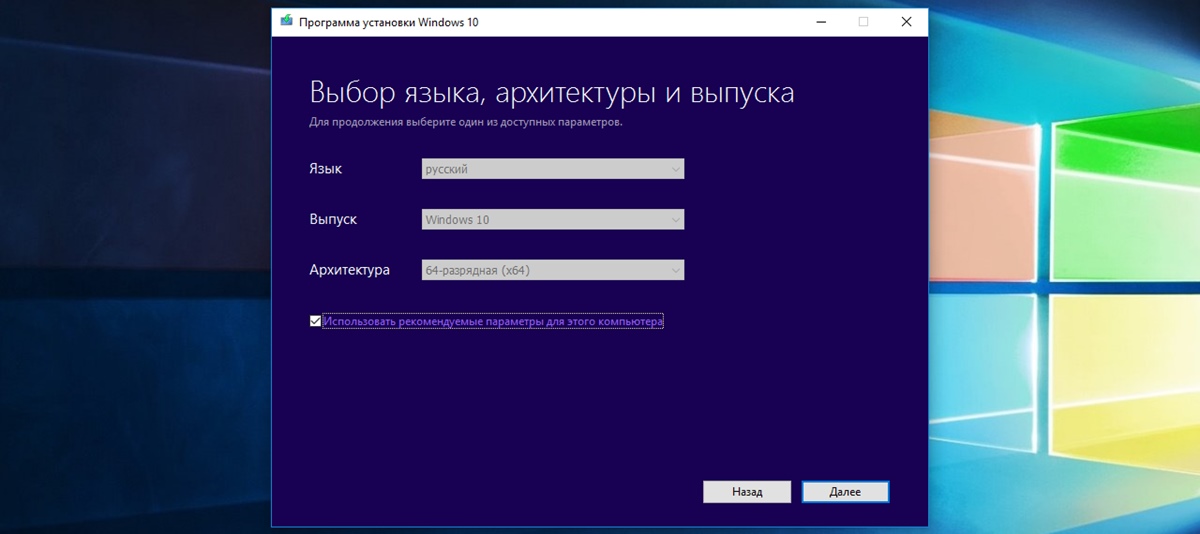Viewport: 1200px width, 534px height.
Task: Open the Архитектура dropdown showing 64-разрядная (x64)
Action: coord(553,270)
